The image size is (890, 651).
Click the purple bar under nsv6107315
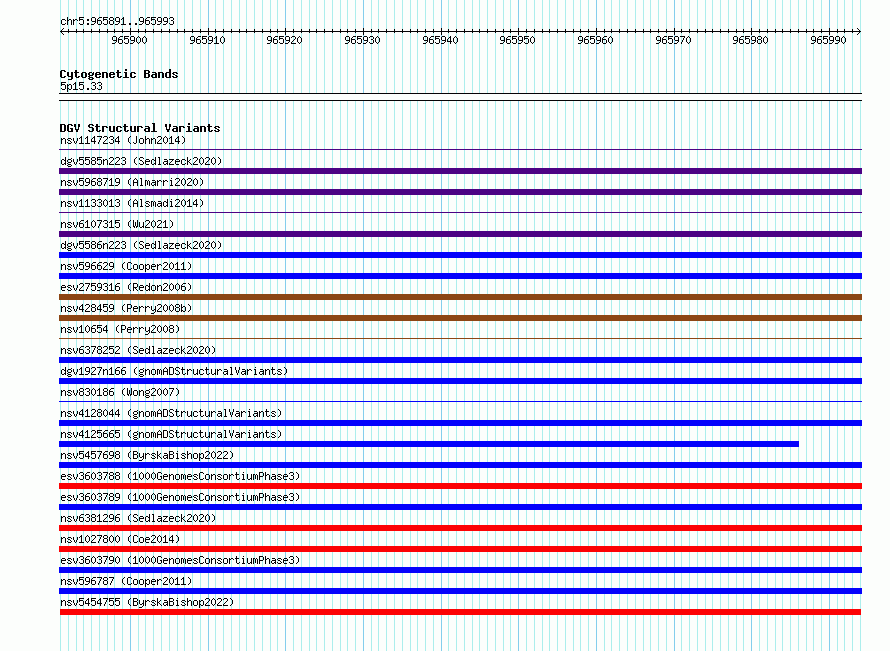point(460,234)
